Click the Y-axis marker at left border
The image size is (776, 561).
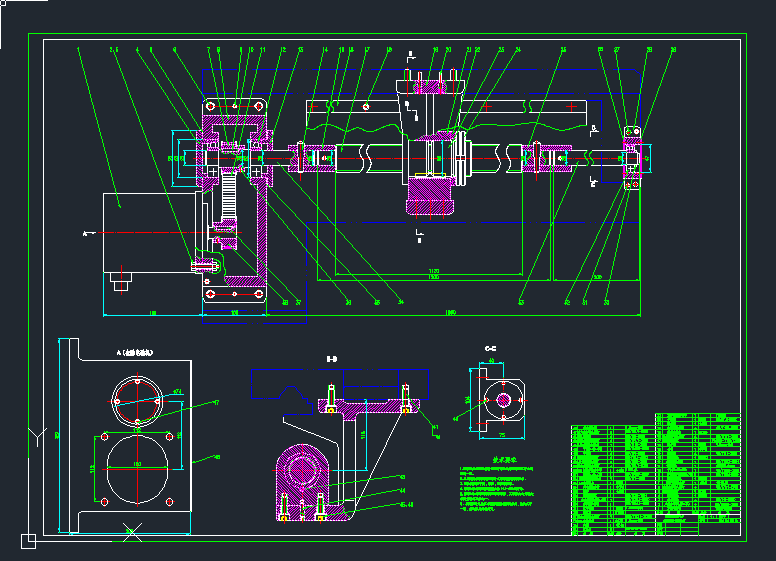pos(38,435)
